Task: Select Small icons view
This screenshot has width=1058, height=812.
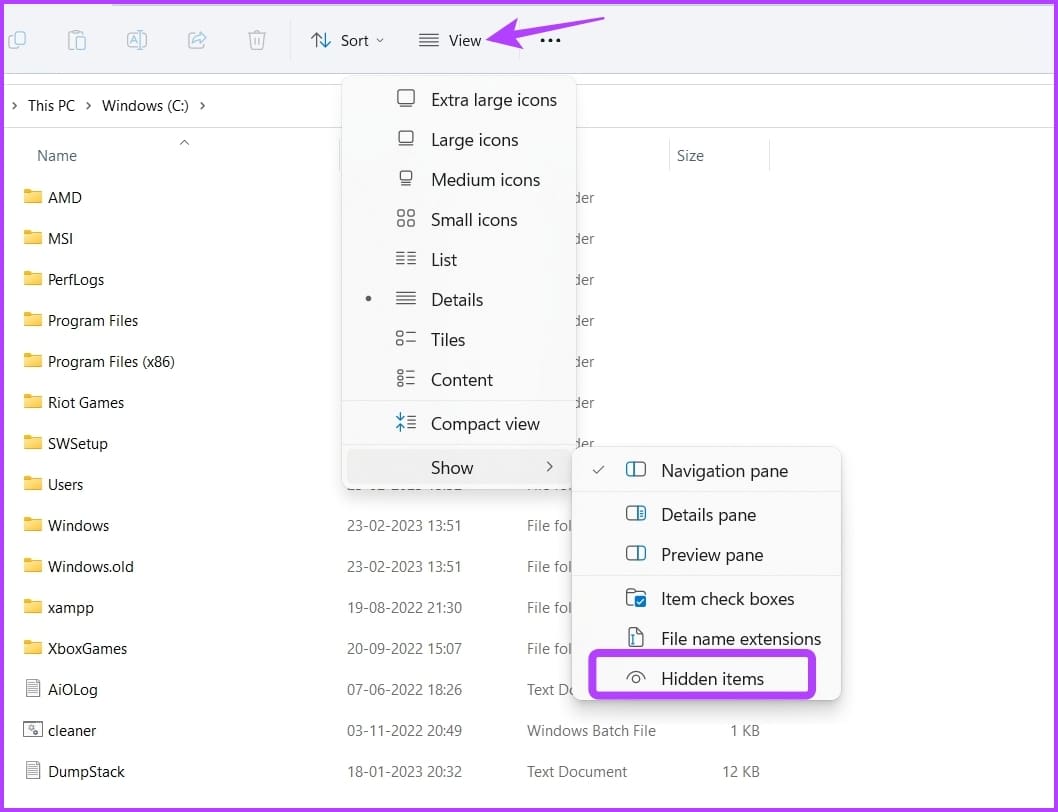Action: [459, 219]
